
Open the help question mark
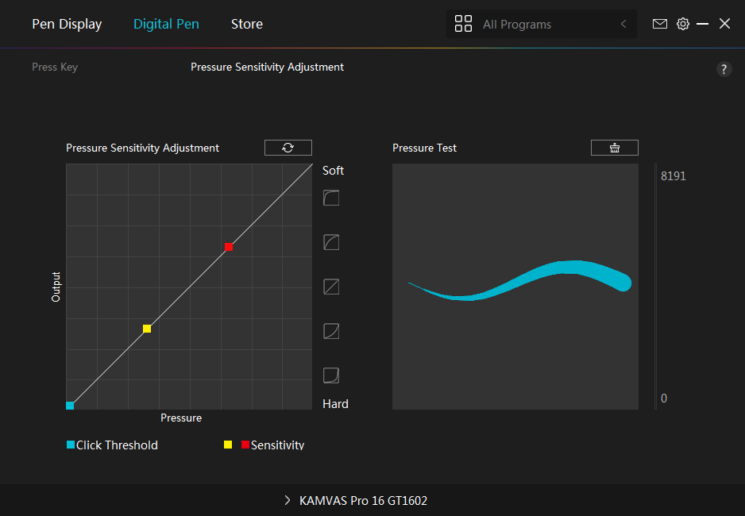pos(724,69)
